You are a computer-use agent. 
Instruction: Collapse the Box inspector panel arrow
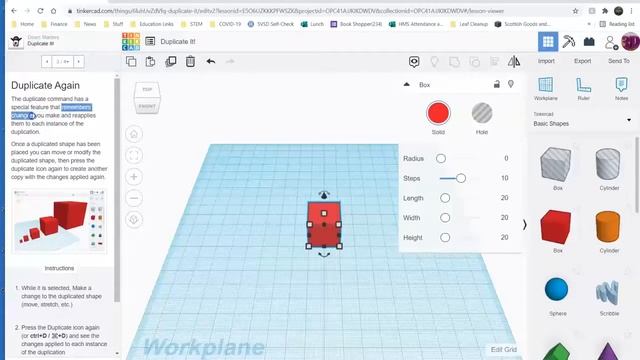[407, 84]
